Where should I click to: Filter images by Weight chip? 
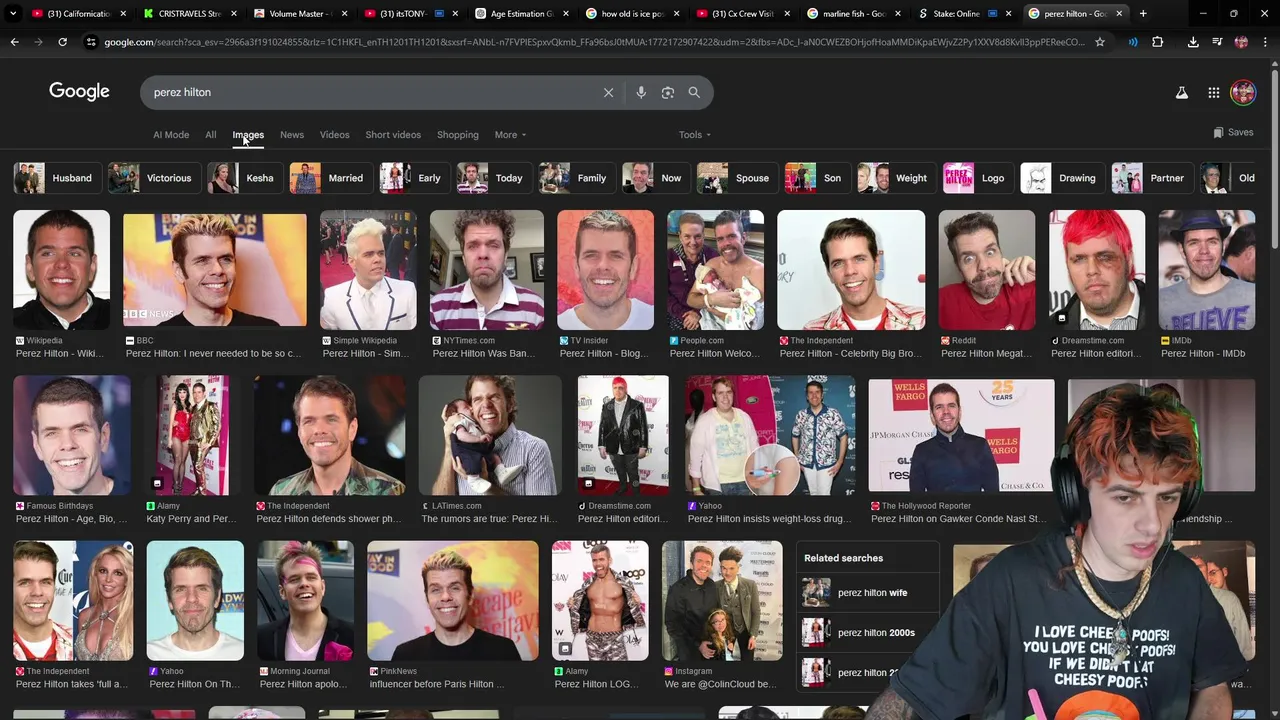895,178
